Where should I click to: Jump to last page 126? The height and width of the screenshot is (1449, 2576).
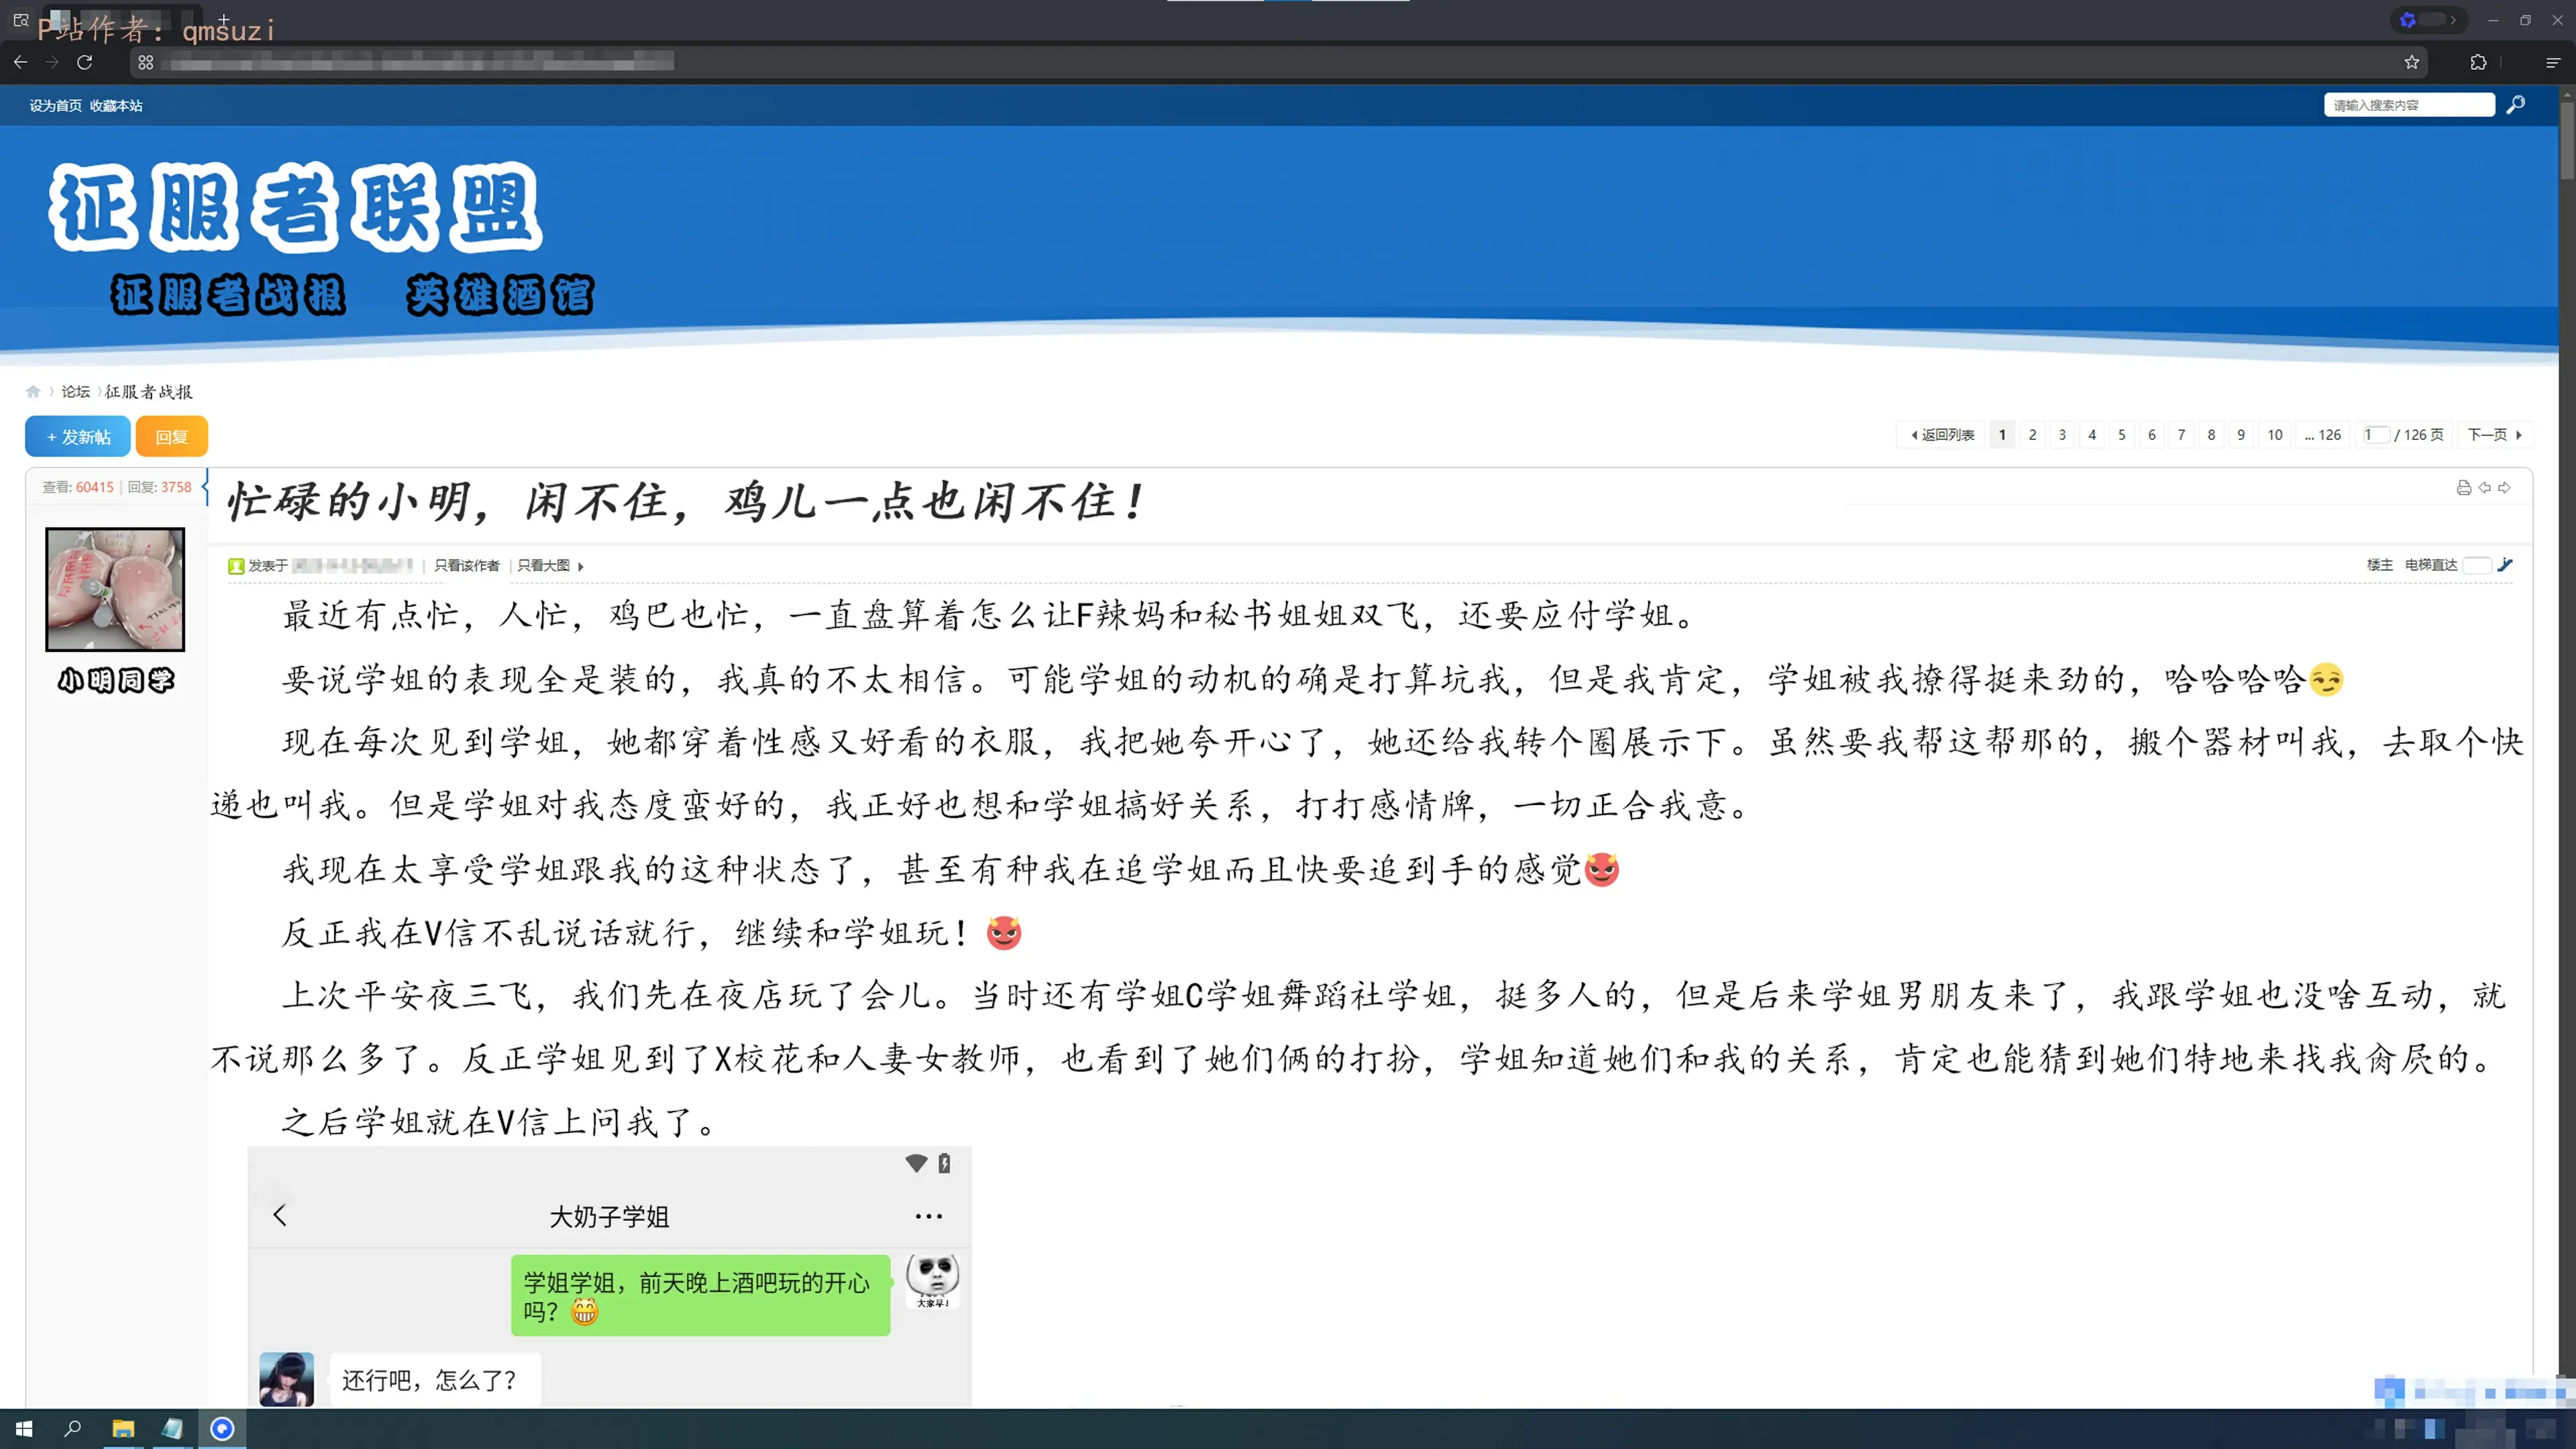(2323, 435)
